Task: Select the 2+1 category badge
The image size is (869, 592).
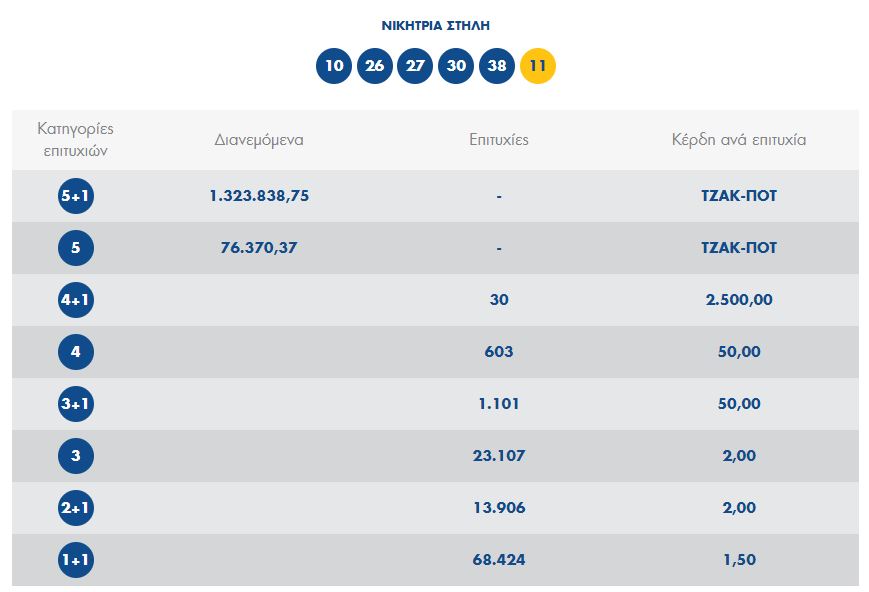Action: (x=76, y=508)
